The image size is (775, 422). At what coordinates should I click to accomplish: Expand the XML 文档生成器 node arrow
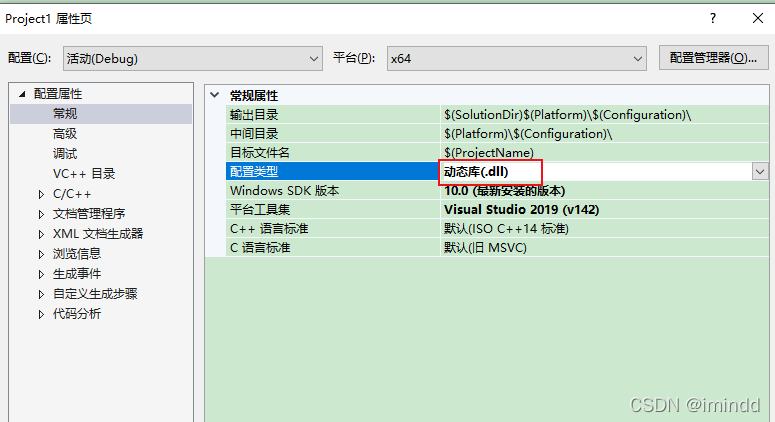coord(42,234)
